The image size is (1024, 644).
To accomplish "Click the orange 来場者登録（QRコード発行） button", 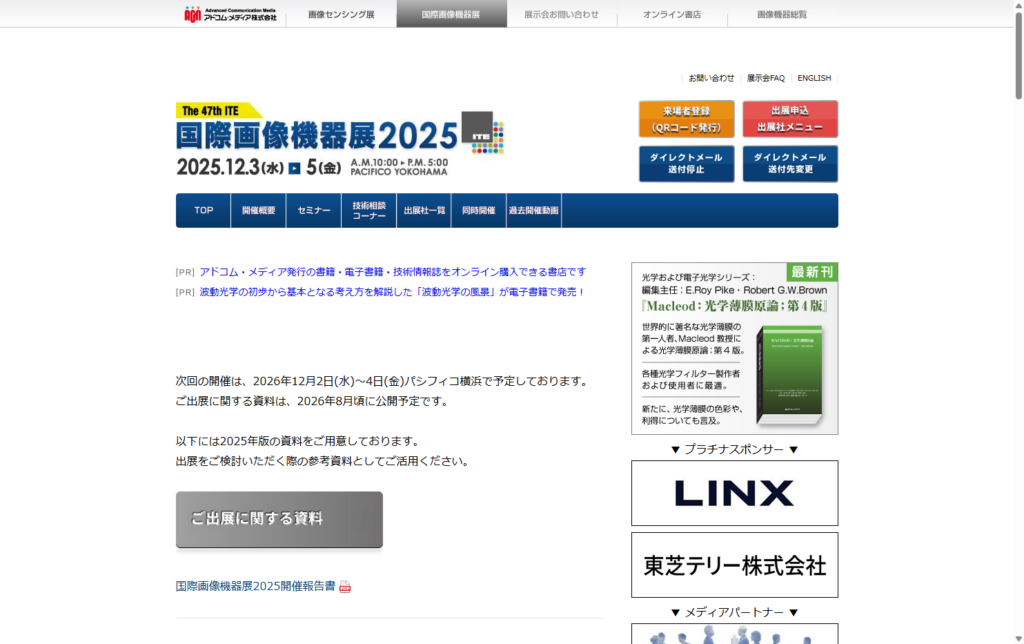I will click(x=686, y=118).
